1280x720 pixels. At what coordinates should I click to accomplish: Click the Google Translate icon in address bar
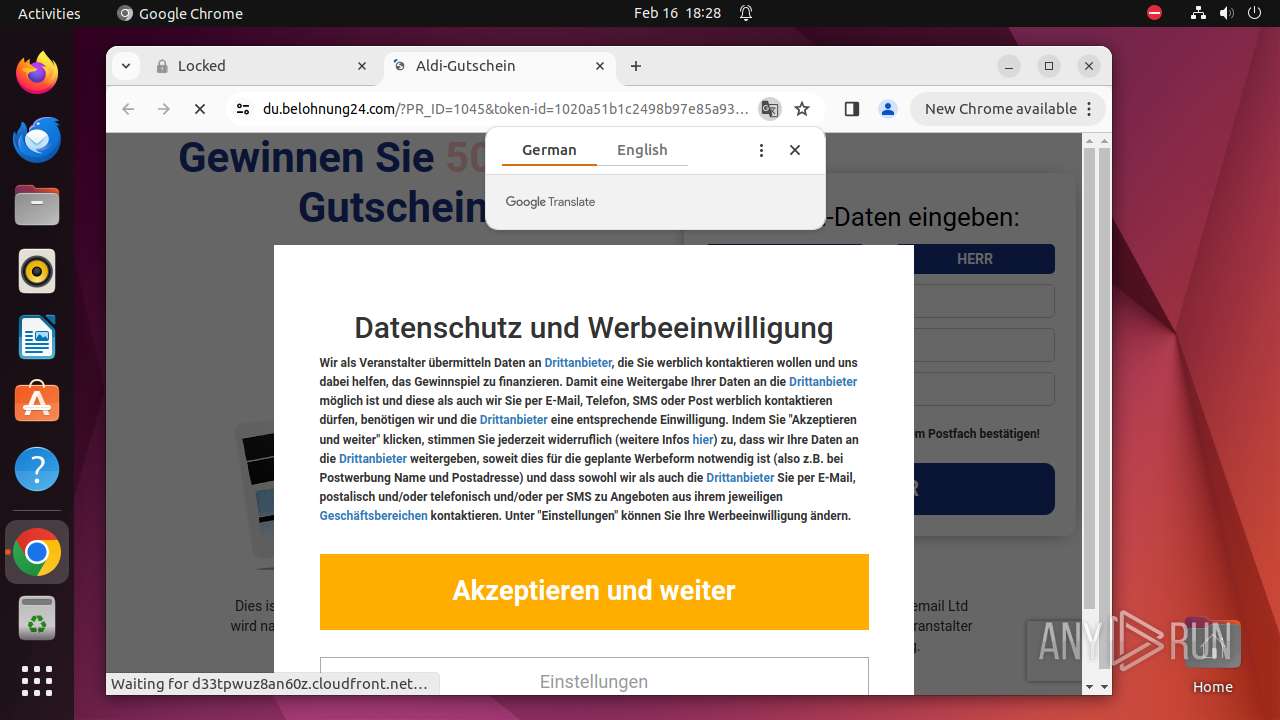point(769,109)
